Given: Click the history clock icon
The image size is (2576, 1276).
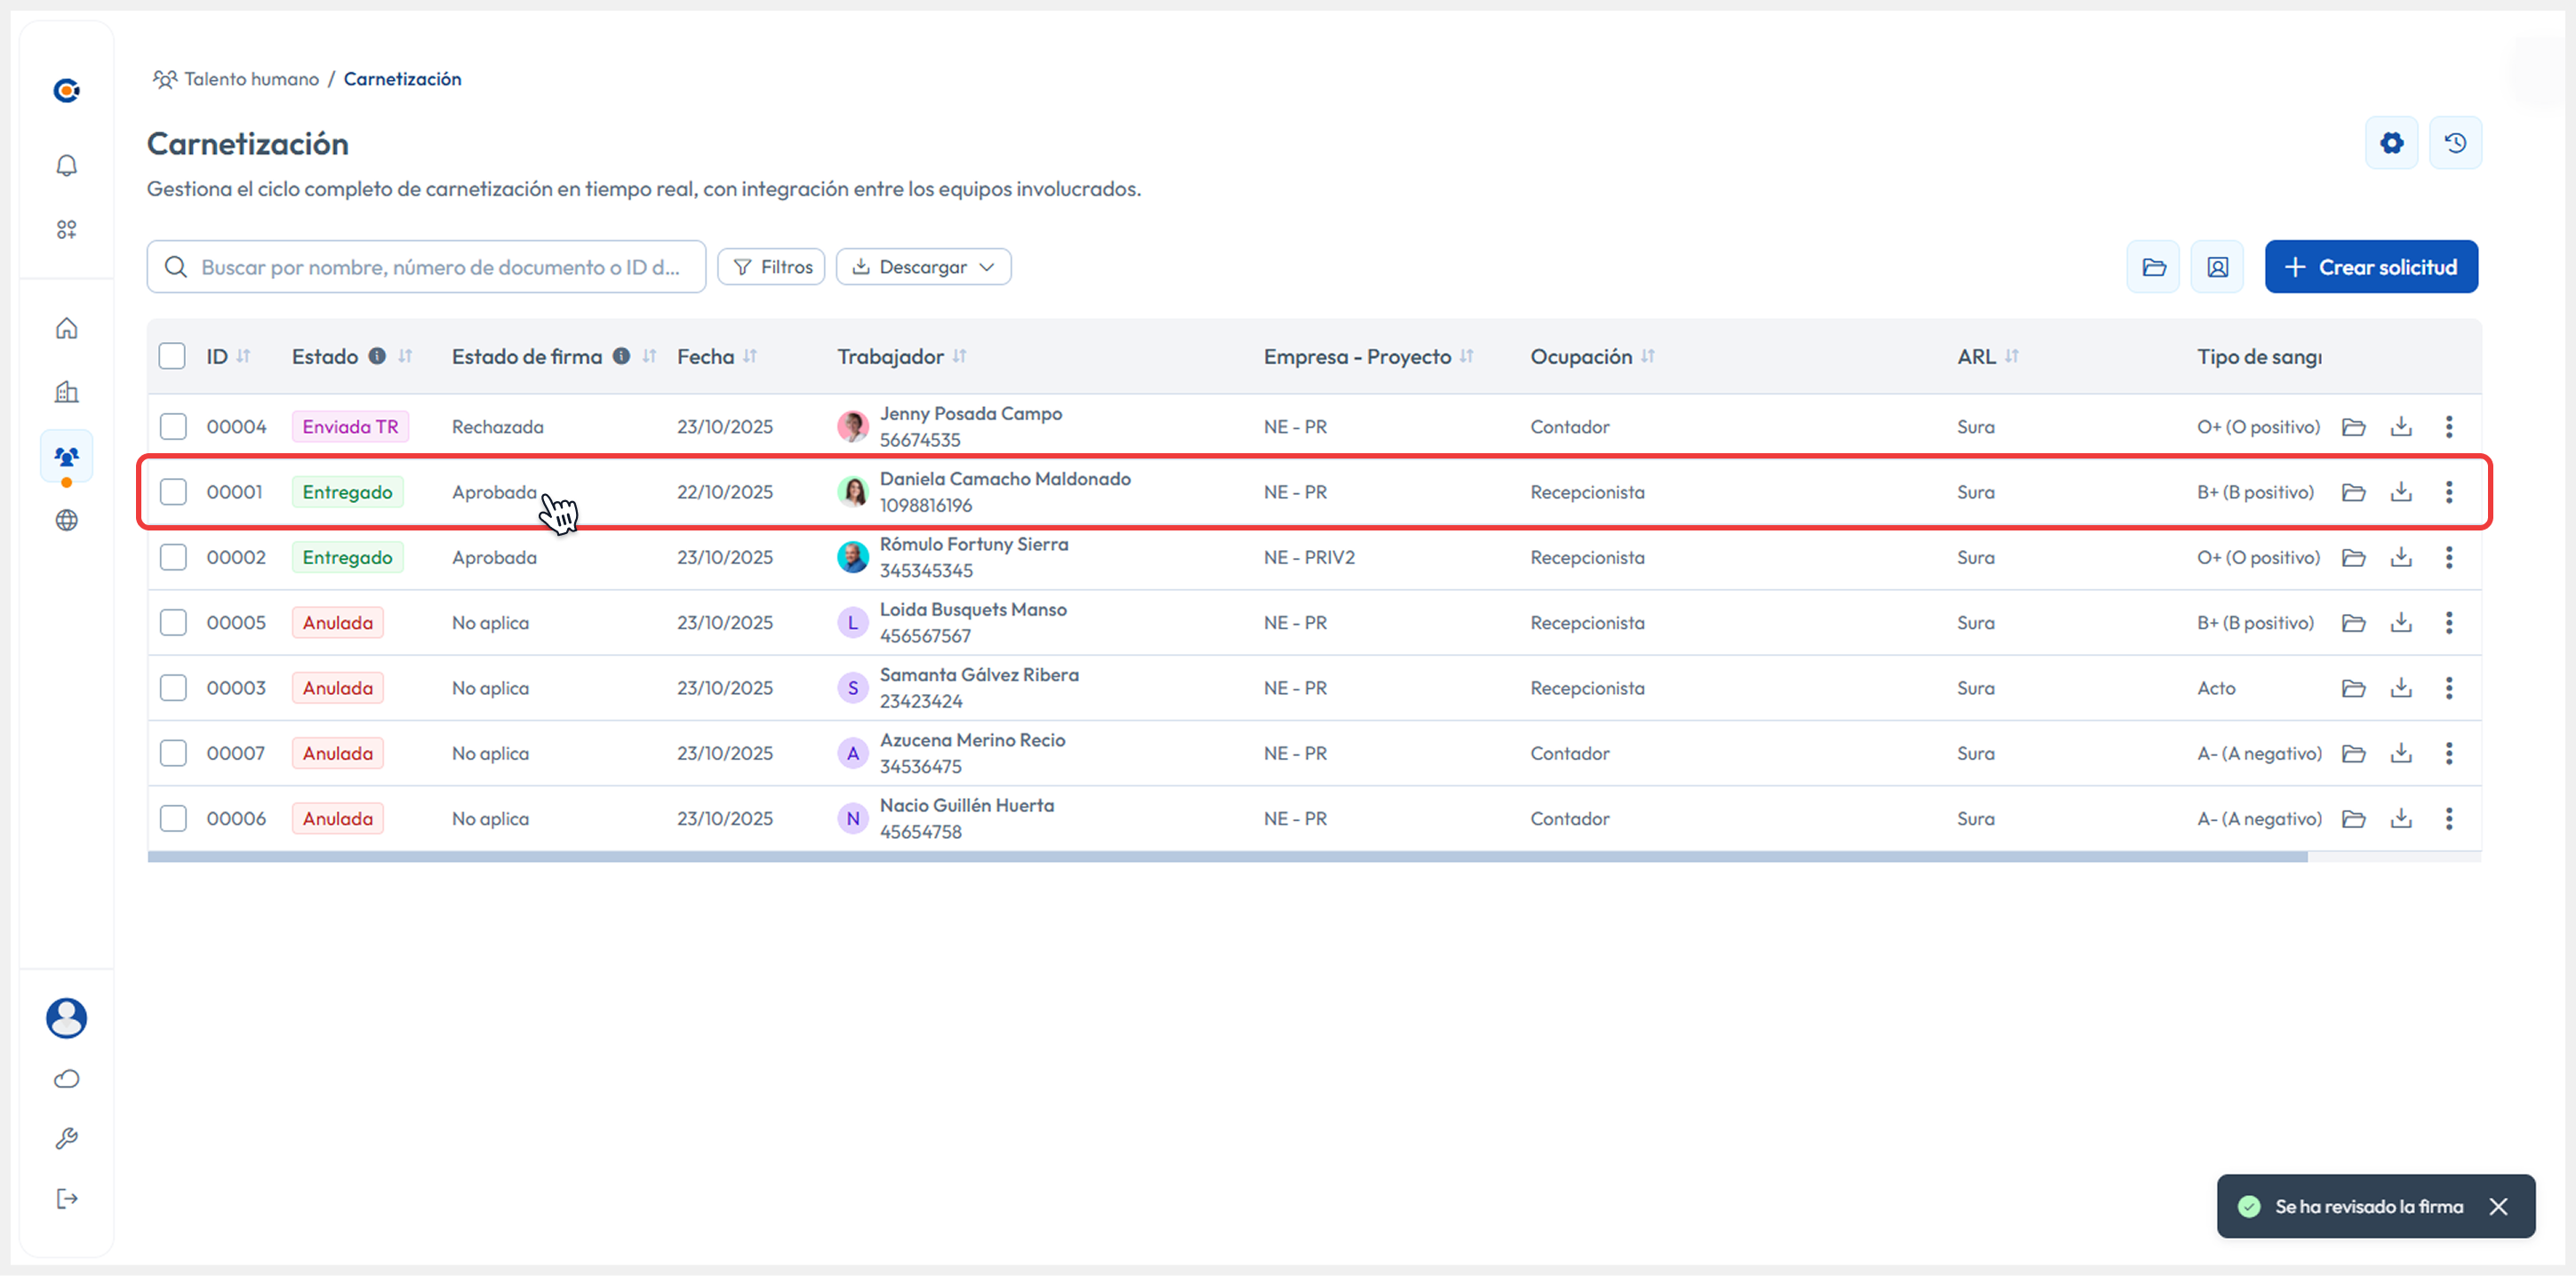Looking at the screenshot, I should tap(2455, 143).
